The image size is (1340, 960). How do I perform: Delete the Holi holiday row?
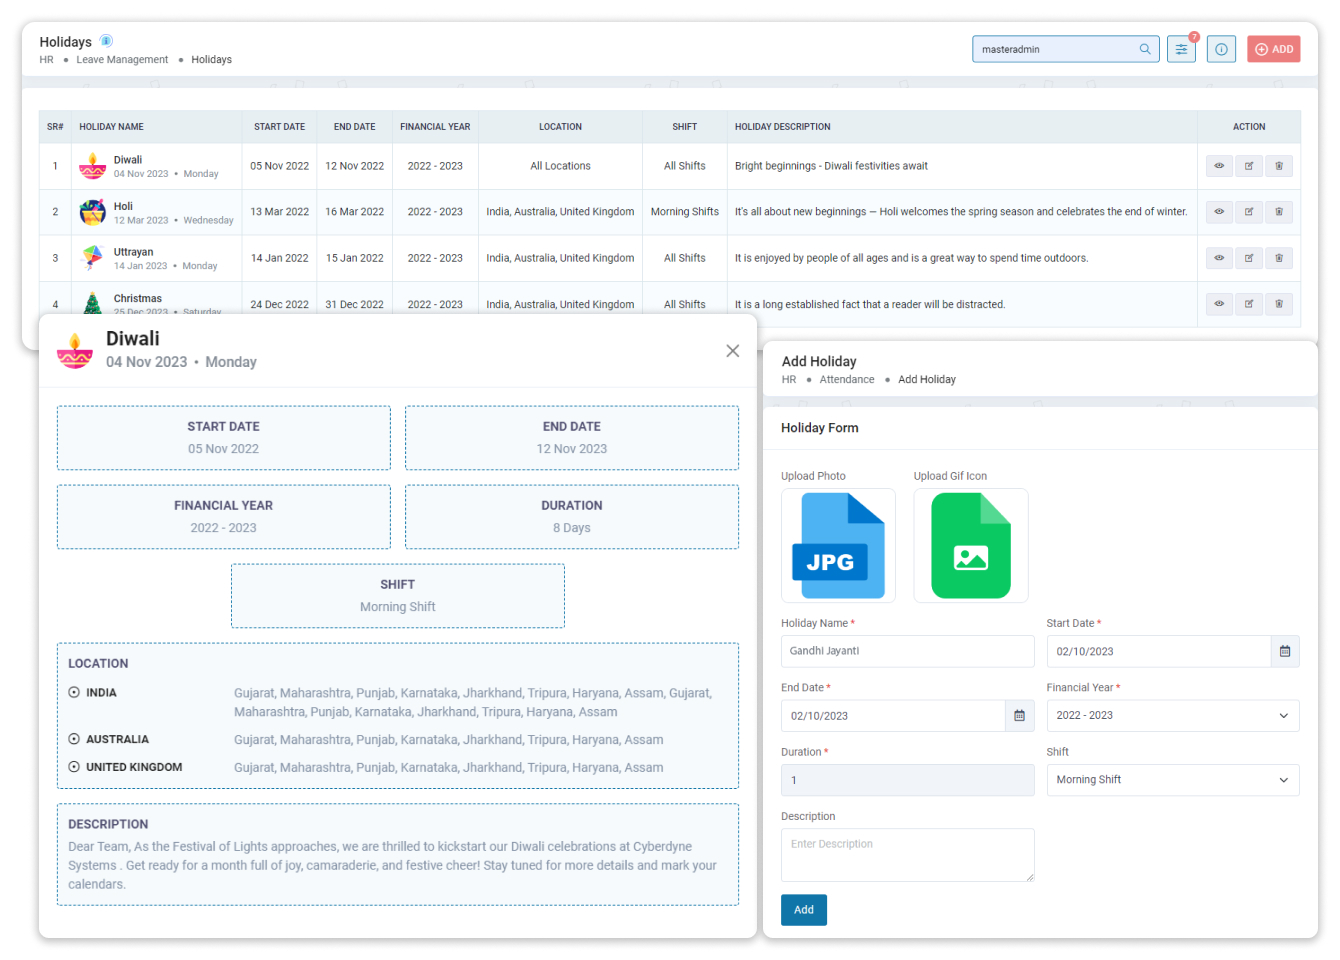point(1279,212)
